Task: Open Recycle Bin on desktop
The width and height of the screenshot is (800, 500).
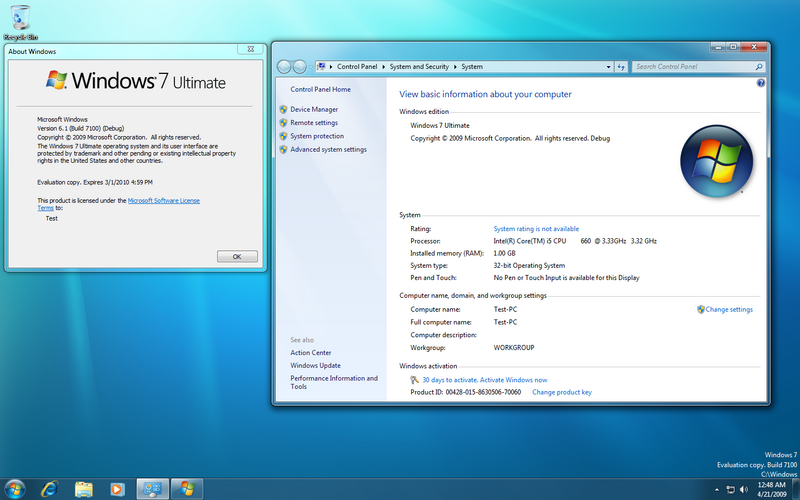Action: pos(18,17)
